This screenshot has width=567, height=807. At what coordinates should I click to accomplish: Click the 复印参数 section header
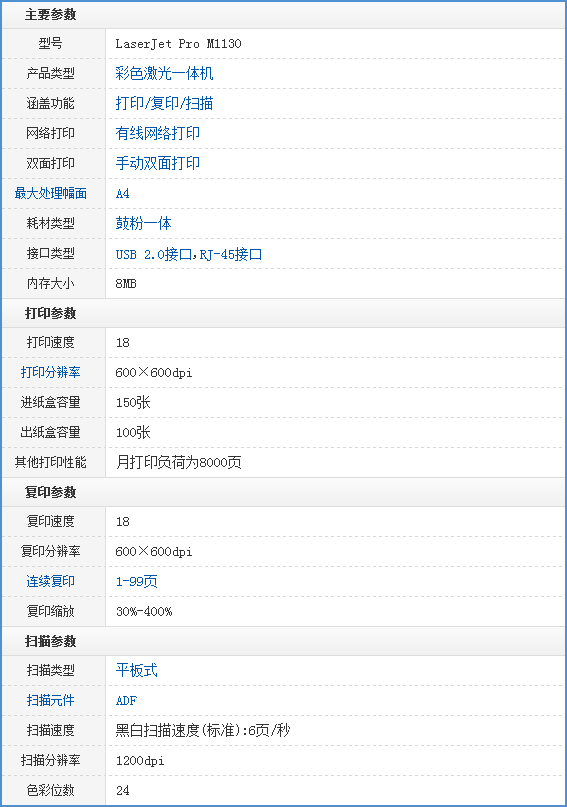tap(50, 492)
